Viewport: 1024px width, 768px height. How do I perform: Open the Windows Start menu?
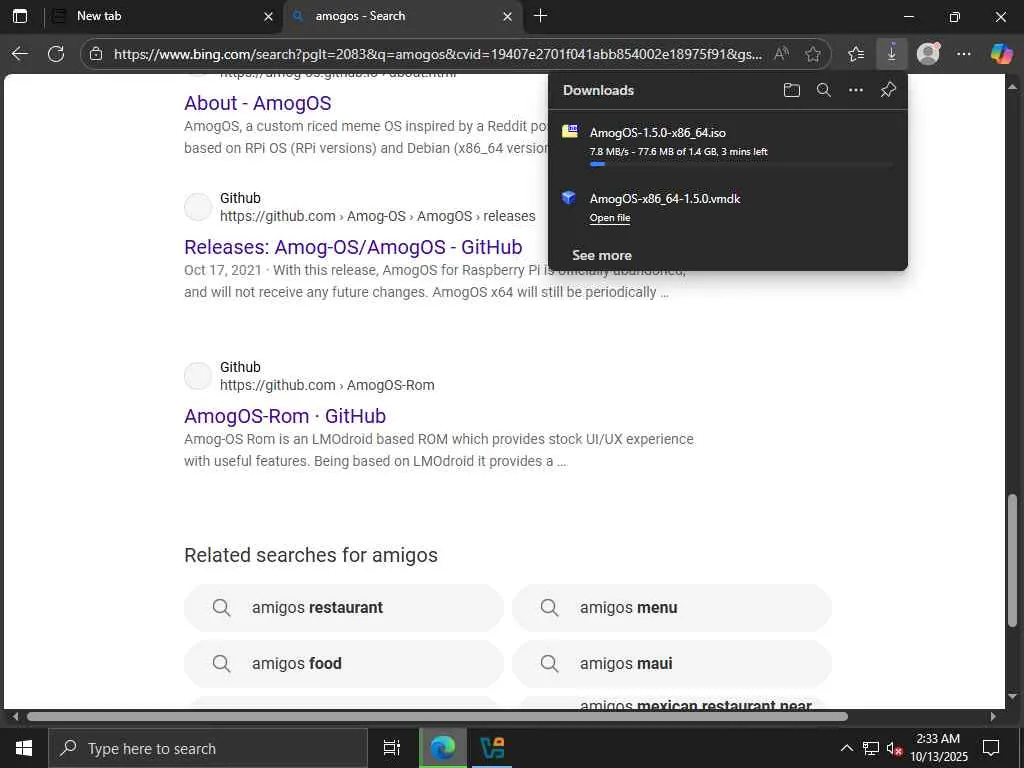(24, 748)
